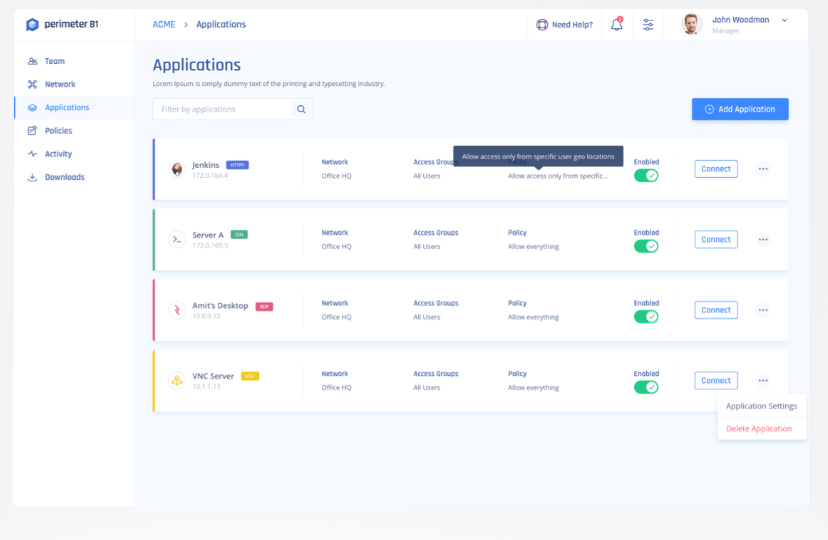Open the settings sliders icon in header

[648, 24]
